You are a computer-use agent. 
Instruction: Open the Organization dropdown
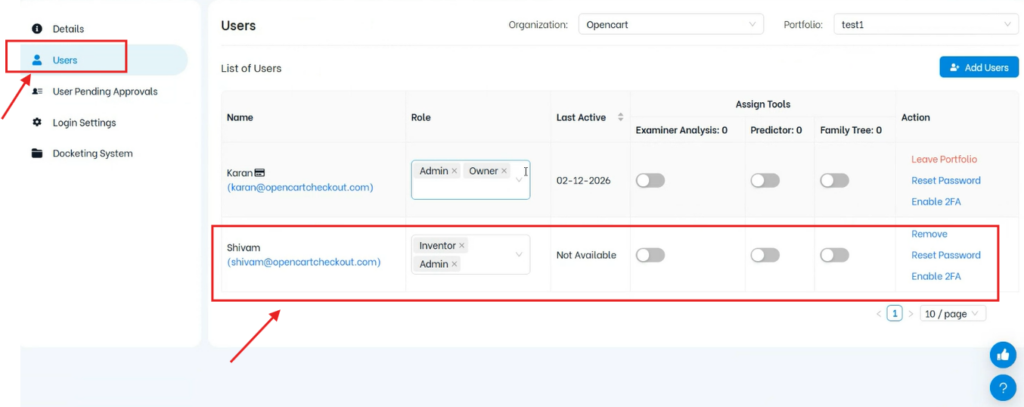click(x=670, y=24)
